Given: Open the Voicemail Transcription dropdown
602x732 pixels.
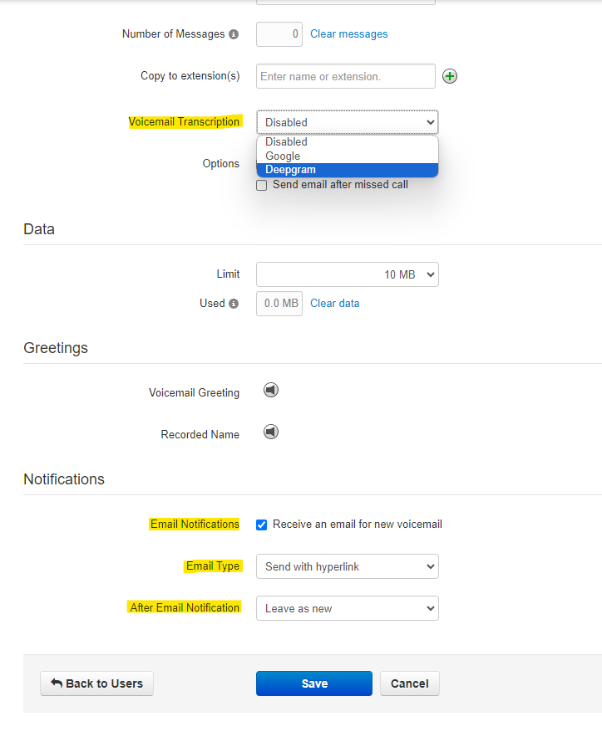Looking at the screenshot, I should (347, 122).
